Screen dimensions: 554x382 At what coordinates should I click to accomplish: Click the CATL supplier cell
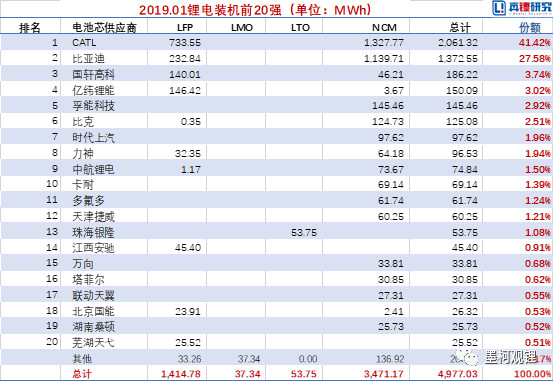tap(84, 43)
